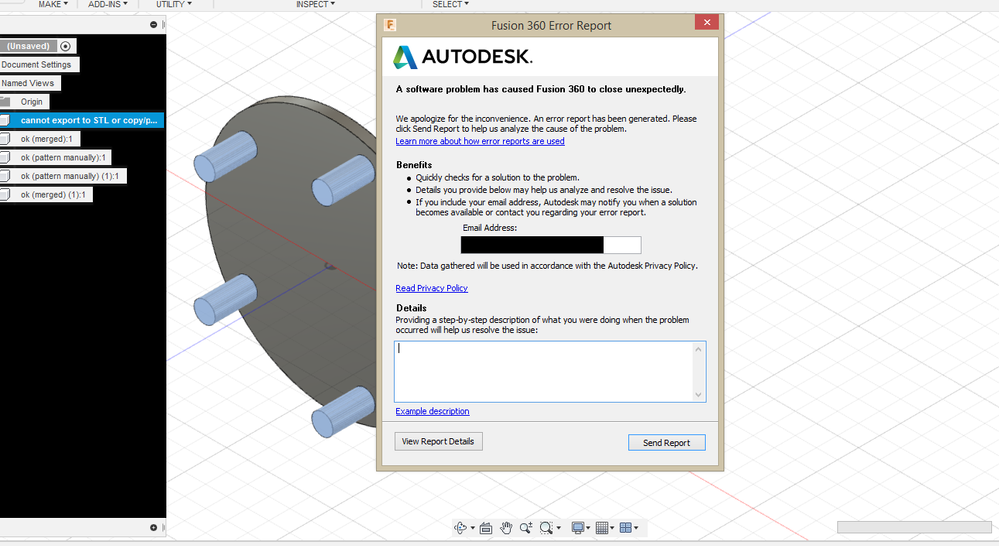
Task: Click the top-left blue cylinder peg in viewport
Action: coord(225,156)
